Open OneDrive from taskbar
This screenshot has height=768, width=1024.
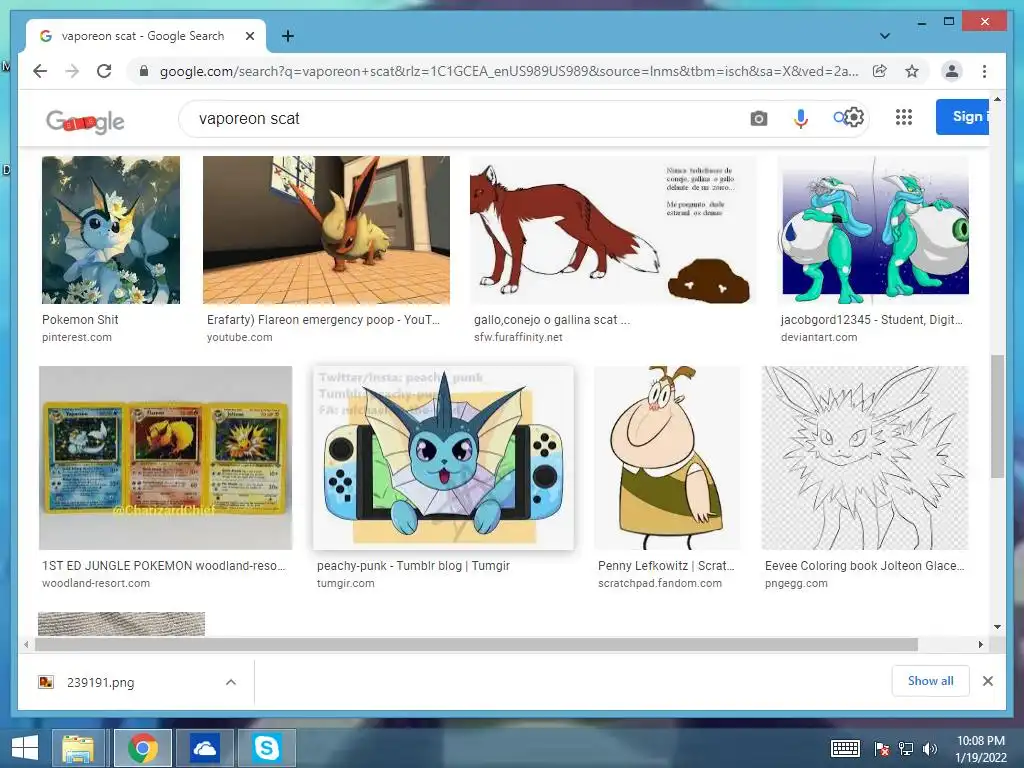pyautogui.click(x=204, y=748)
